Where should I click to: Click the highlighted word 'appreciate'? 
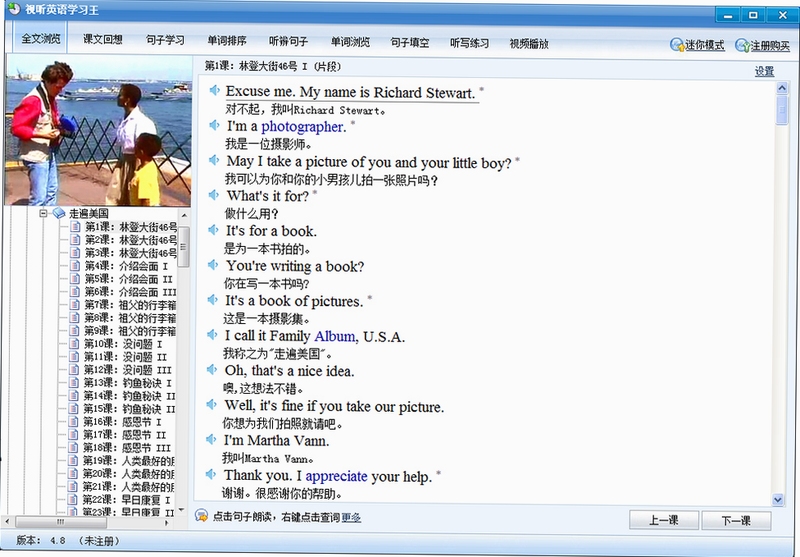pos(336,476)
